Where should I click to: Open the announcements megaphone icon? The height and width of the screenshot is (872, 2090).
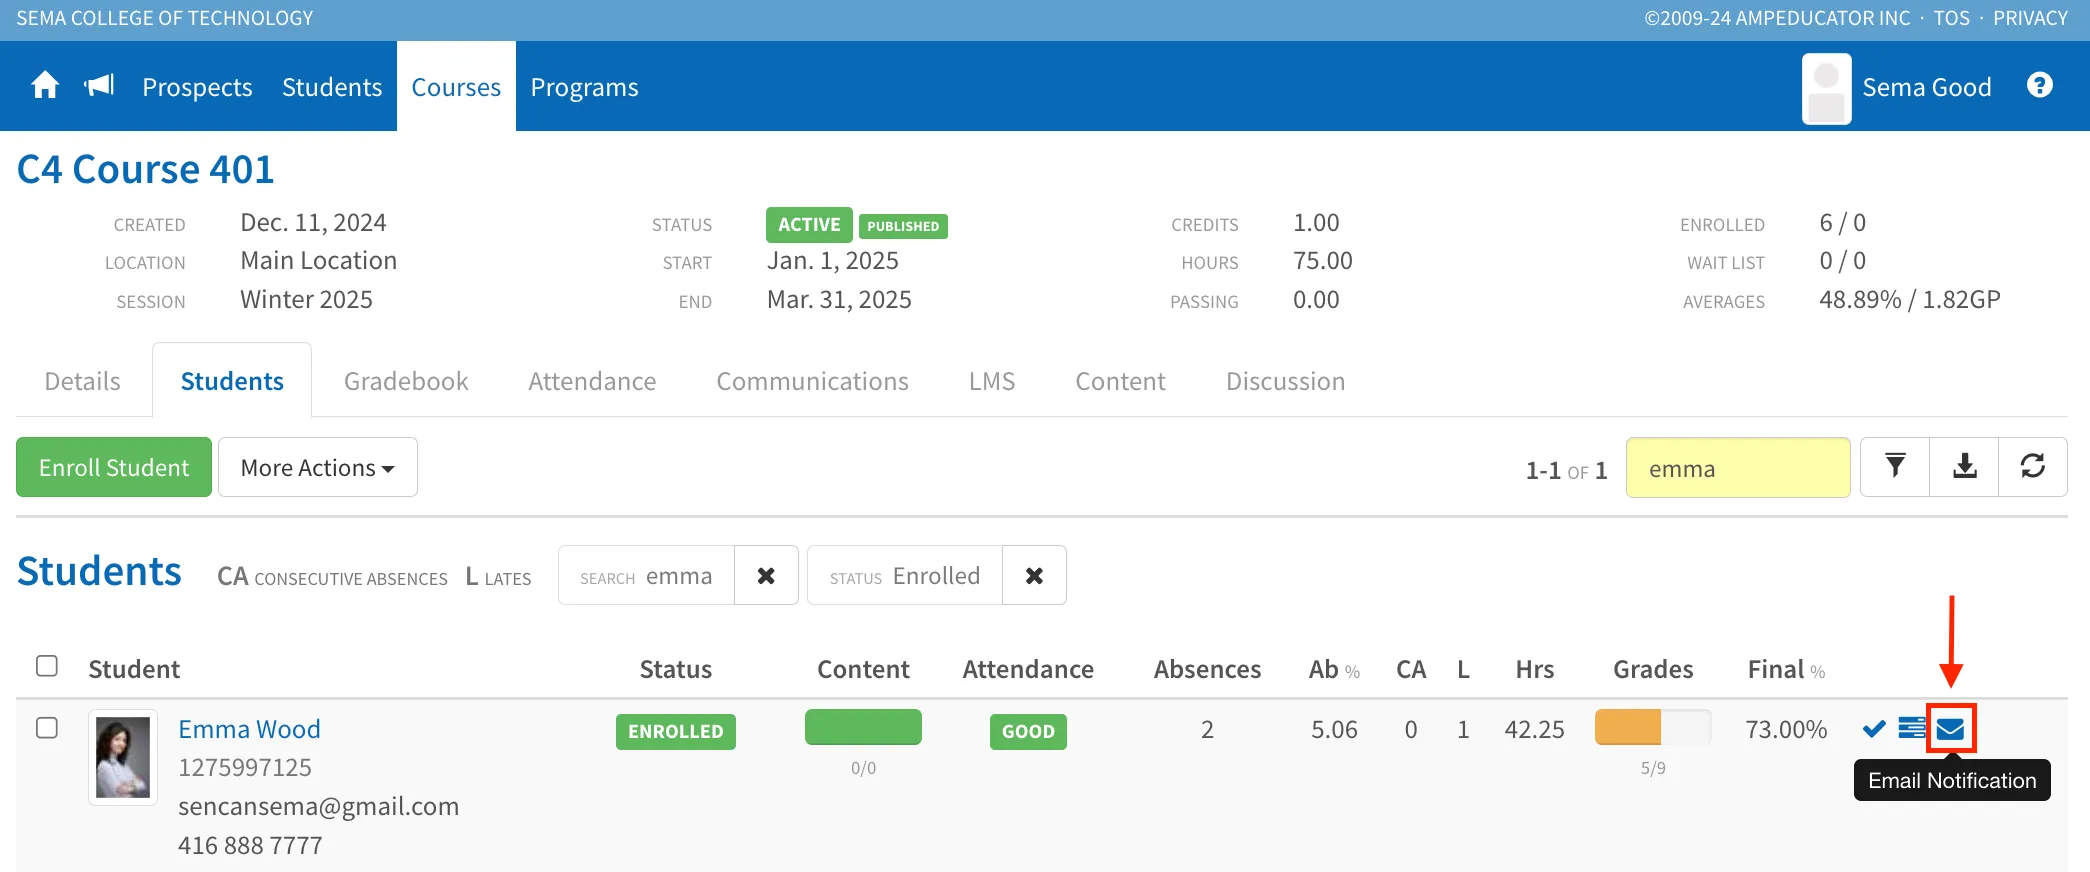point(100,86)
